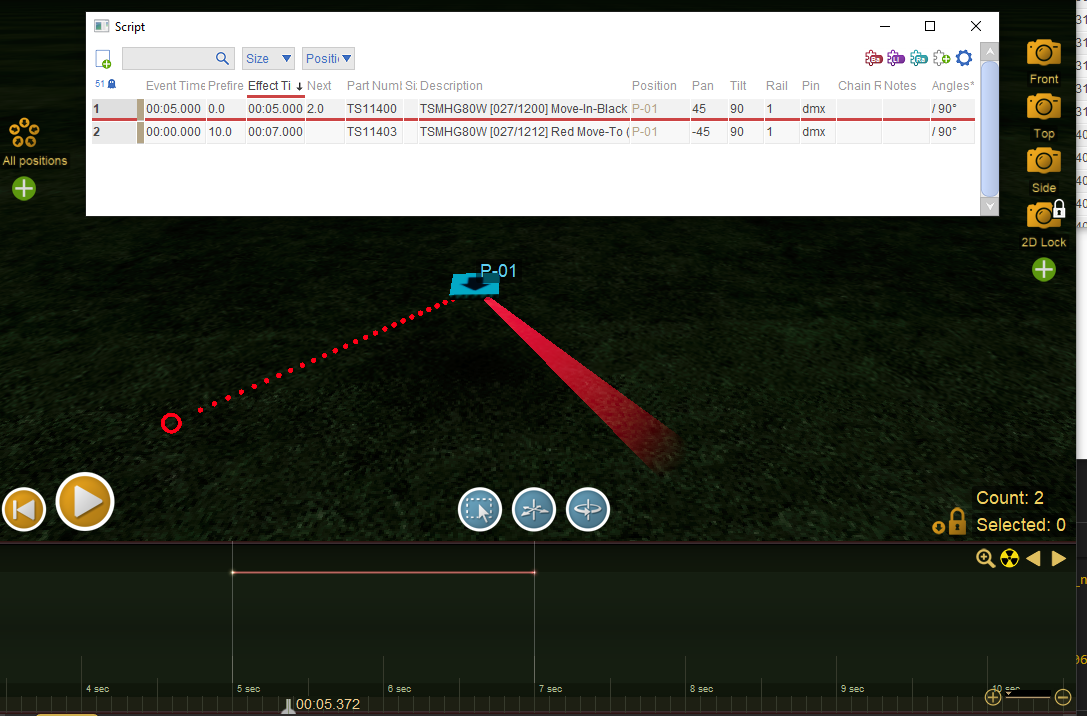
Task: Click the Description column header
Action: [451, 86]
